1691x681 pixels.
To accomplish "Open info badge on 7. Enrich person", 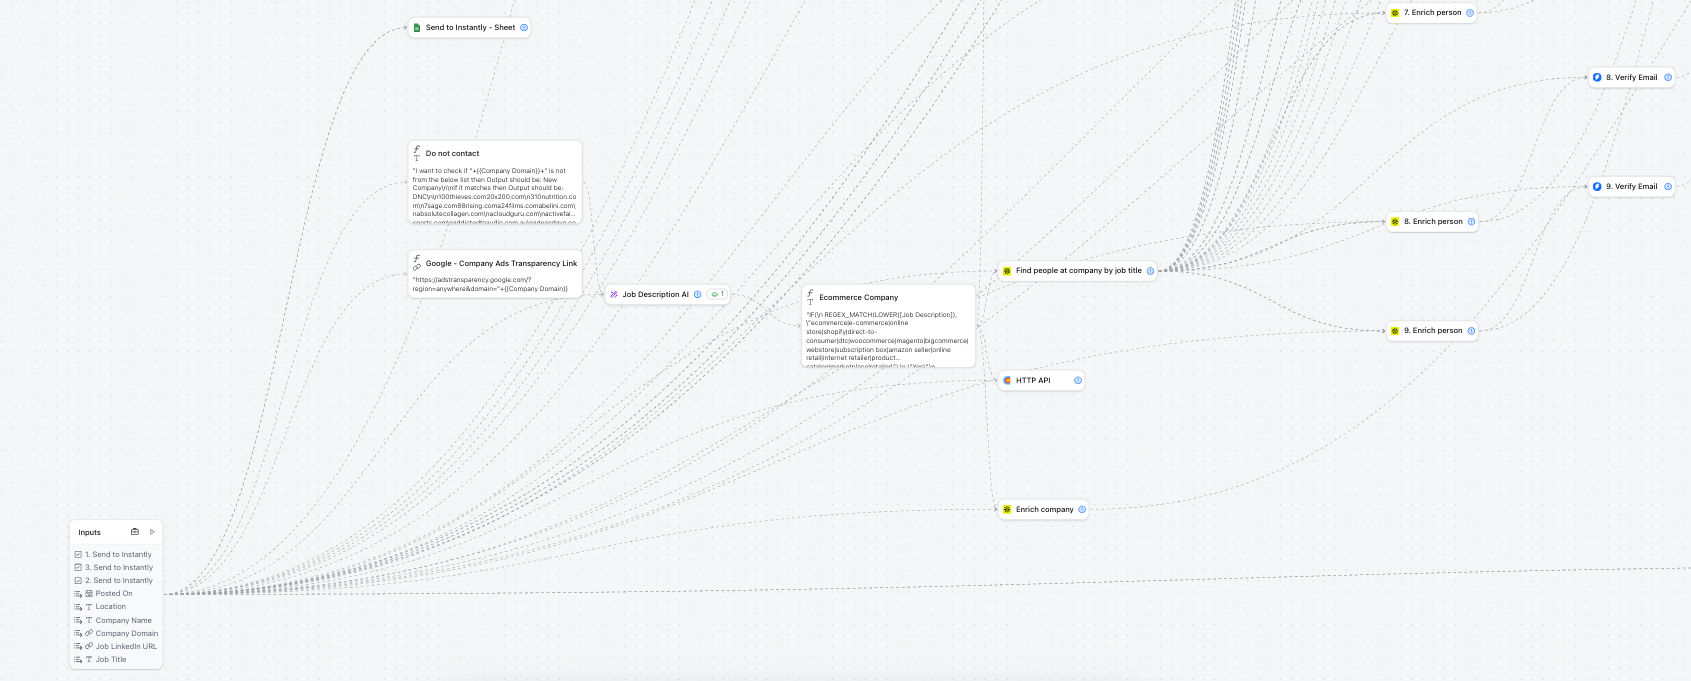I will click(x=1470, y=13).
